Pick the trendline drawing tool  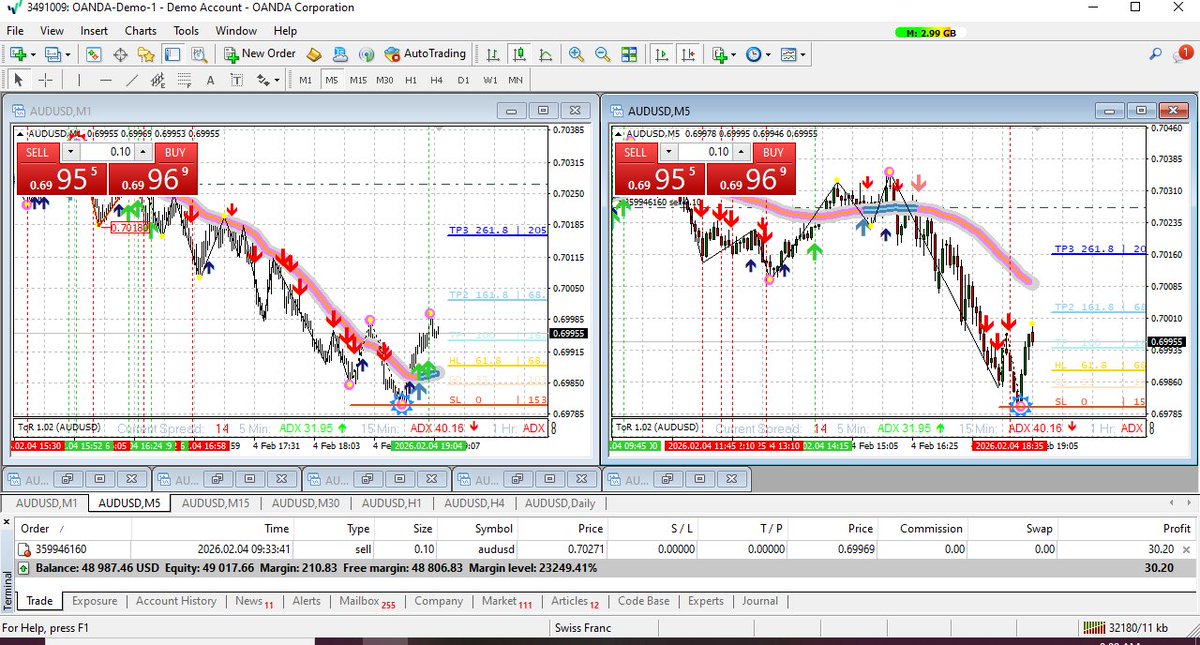[132, 80]
